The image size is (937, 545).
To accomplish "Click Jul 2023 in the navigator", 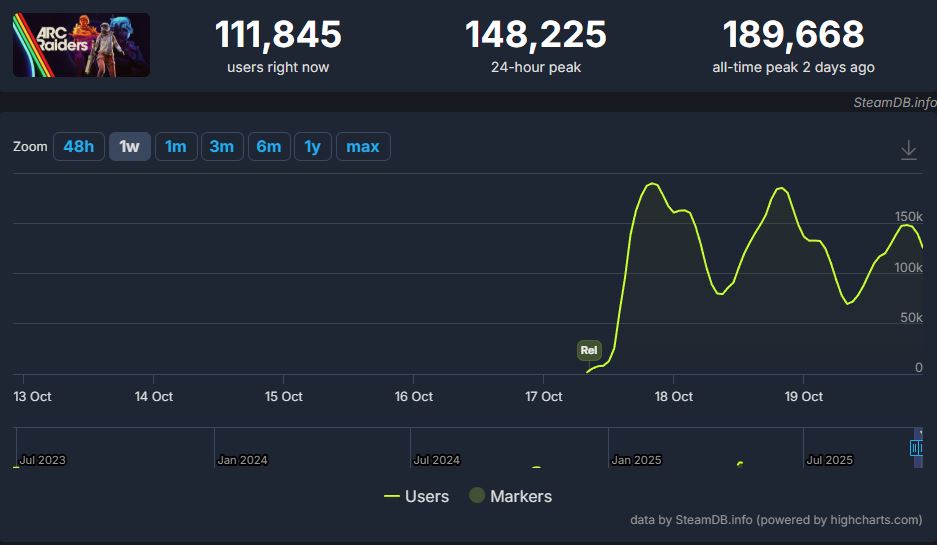I will tap(42, 460).
